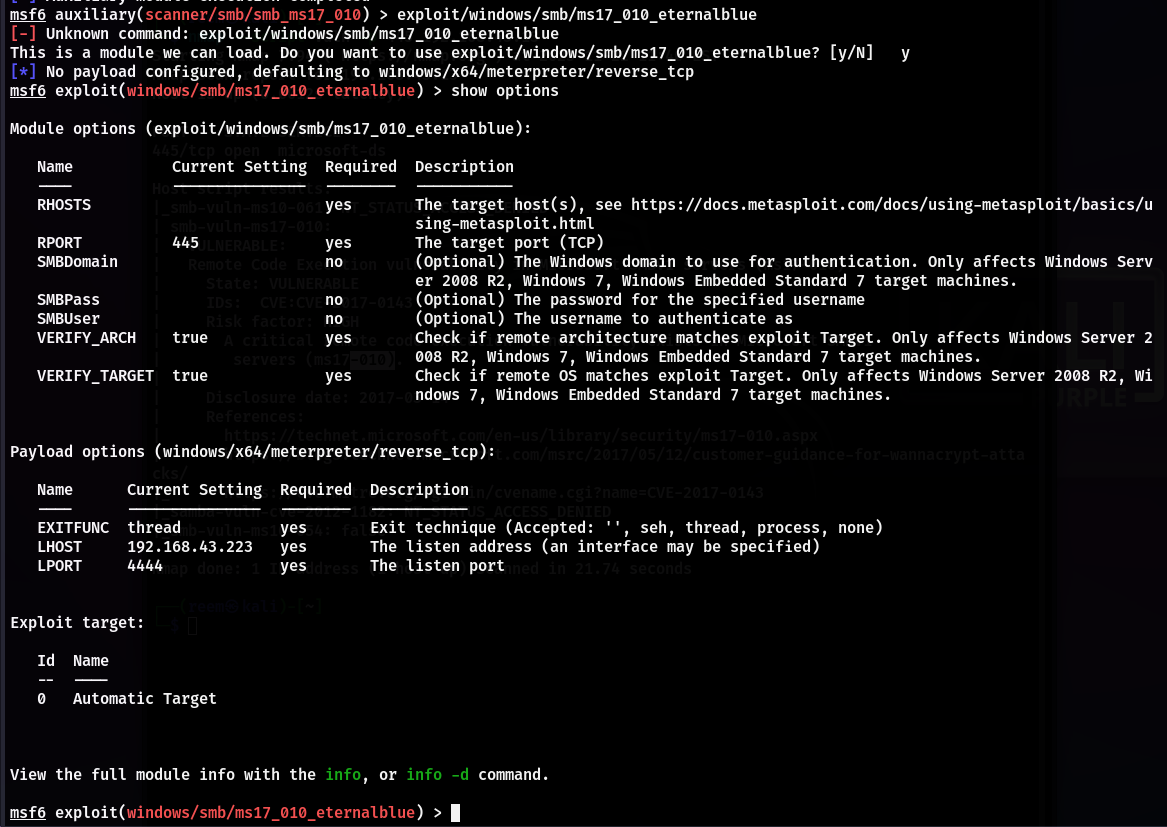Click the SMBDomain option name
The width and height of the screenshot is (1167, 827).
(77, 262)
